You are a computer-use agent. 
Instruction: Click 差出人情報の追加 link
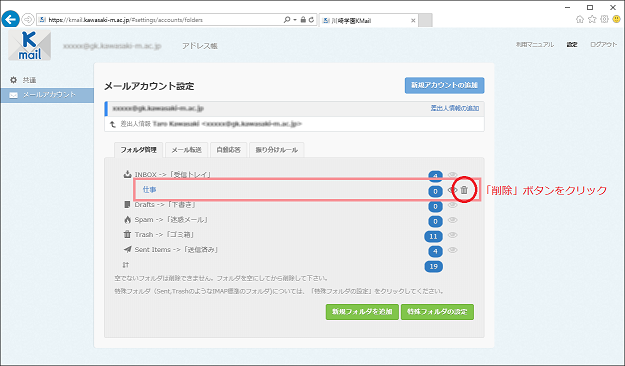(x=455, y=108)
